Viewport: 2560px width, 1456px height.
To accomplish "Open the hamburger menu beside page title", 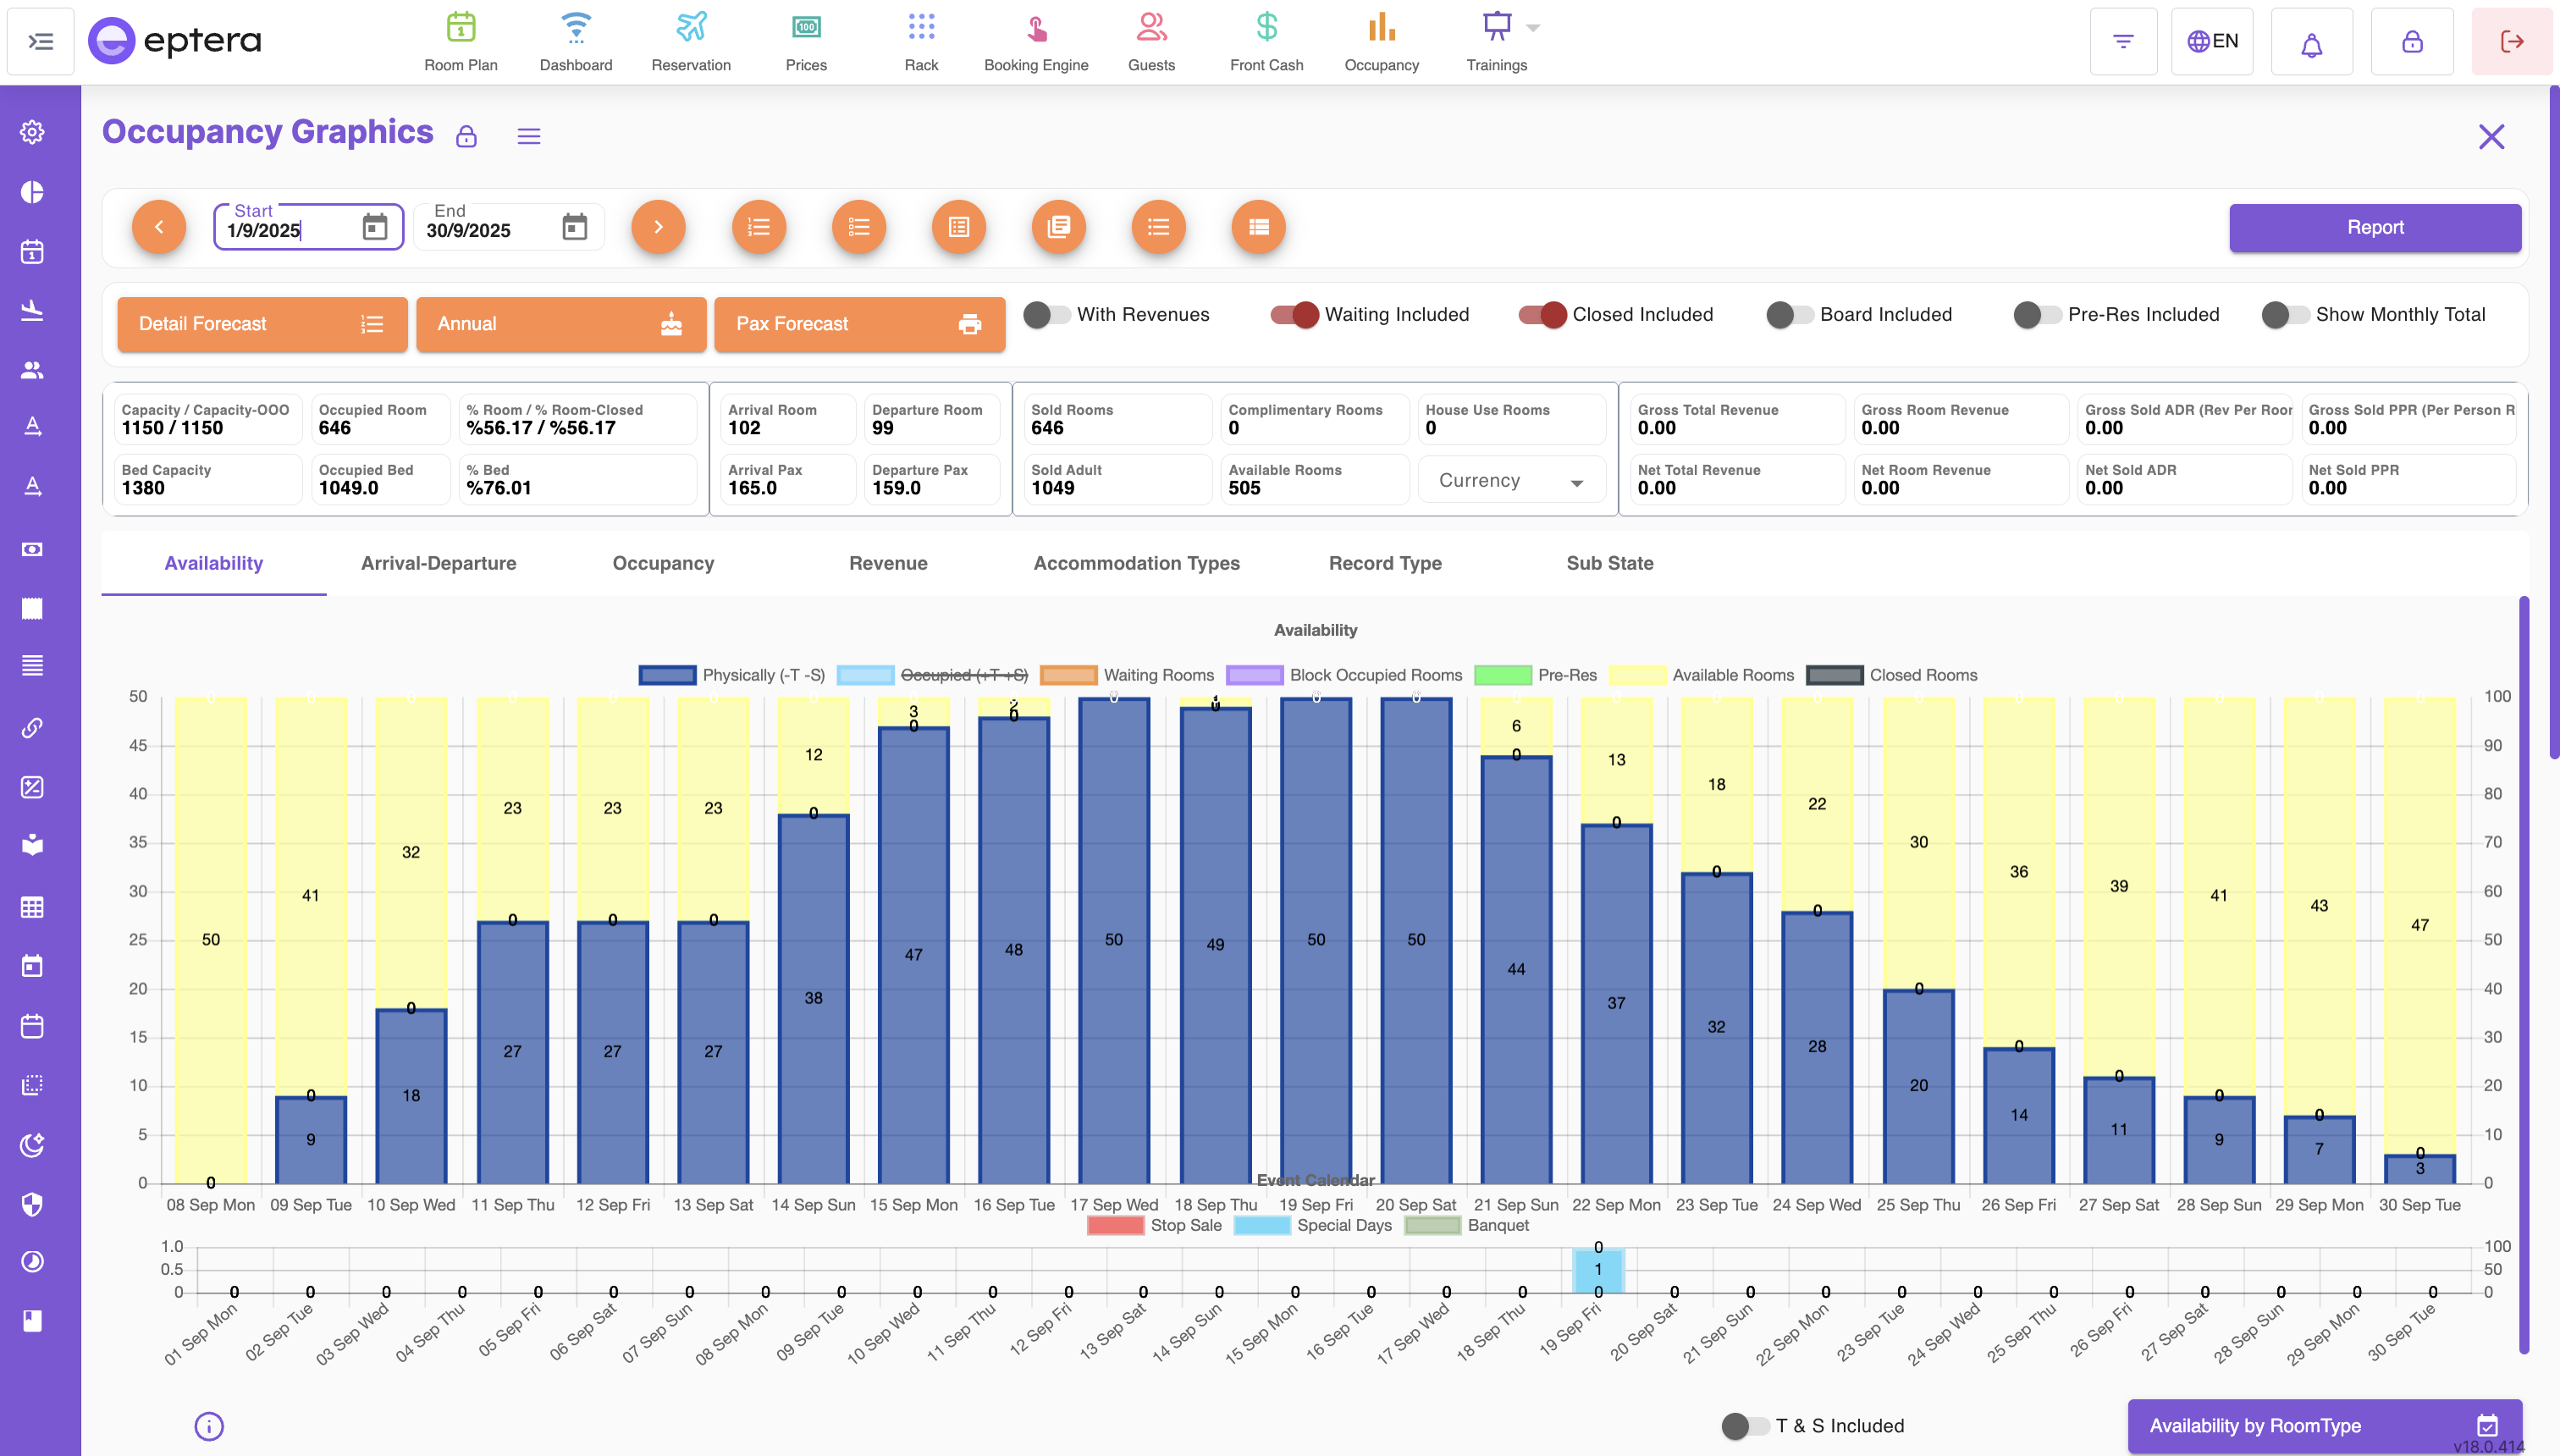I will pyautogui.click(x=529, y=137).
